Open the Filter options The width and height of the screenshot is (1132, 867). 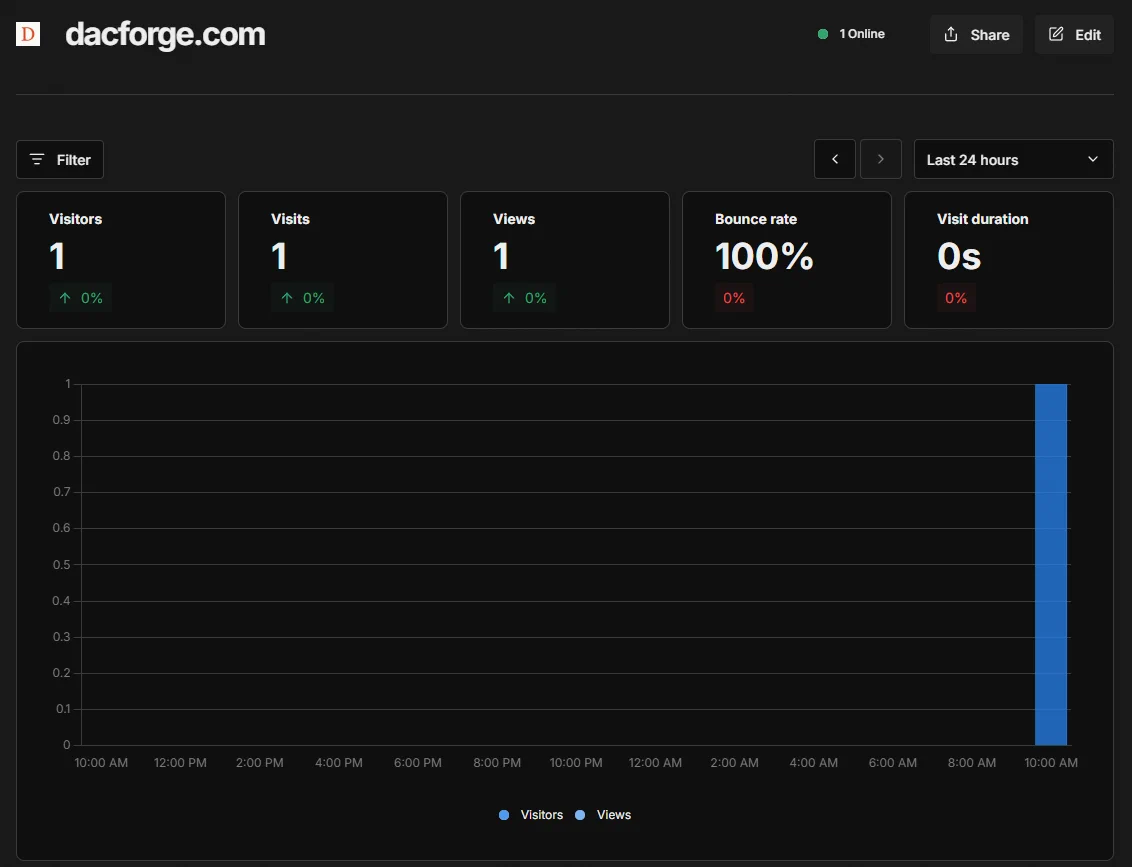pyautogui.click(x=60, y=160)
